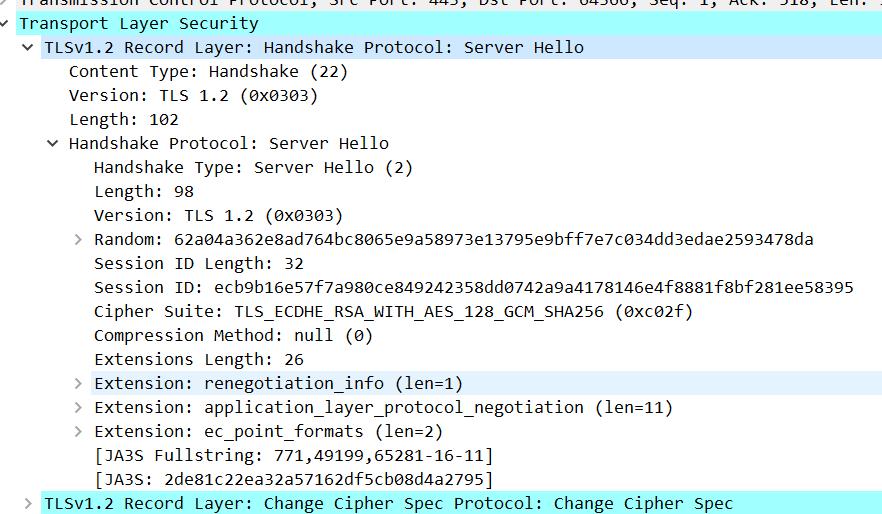Expand the application_layer_protocol_negotiation extension
Image resolution: width=882 pixels, height=514 pixels.
pyautogui.click(x=77, y=407)
